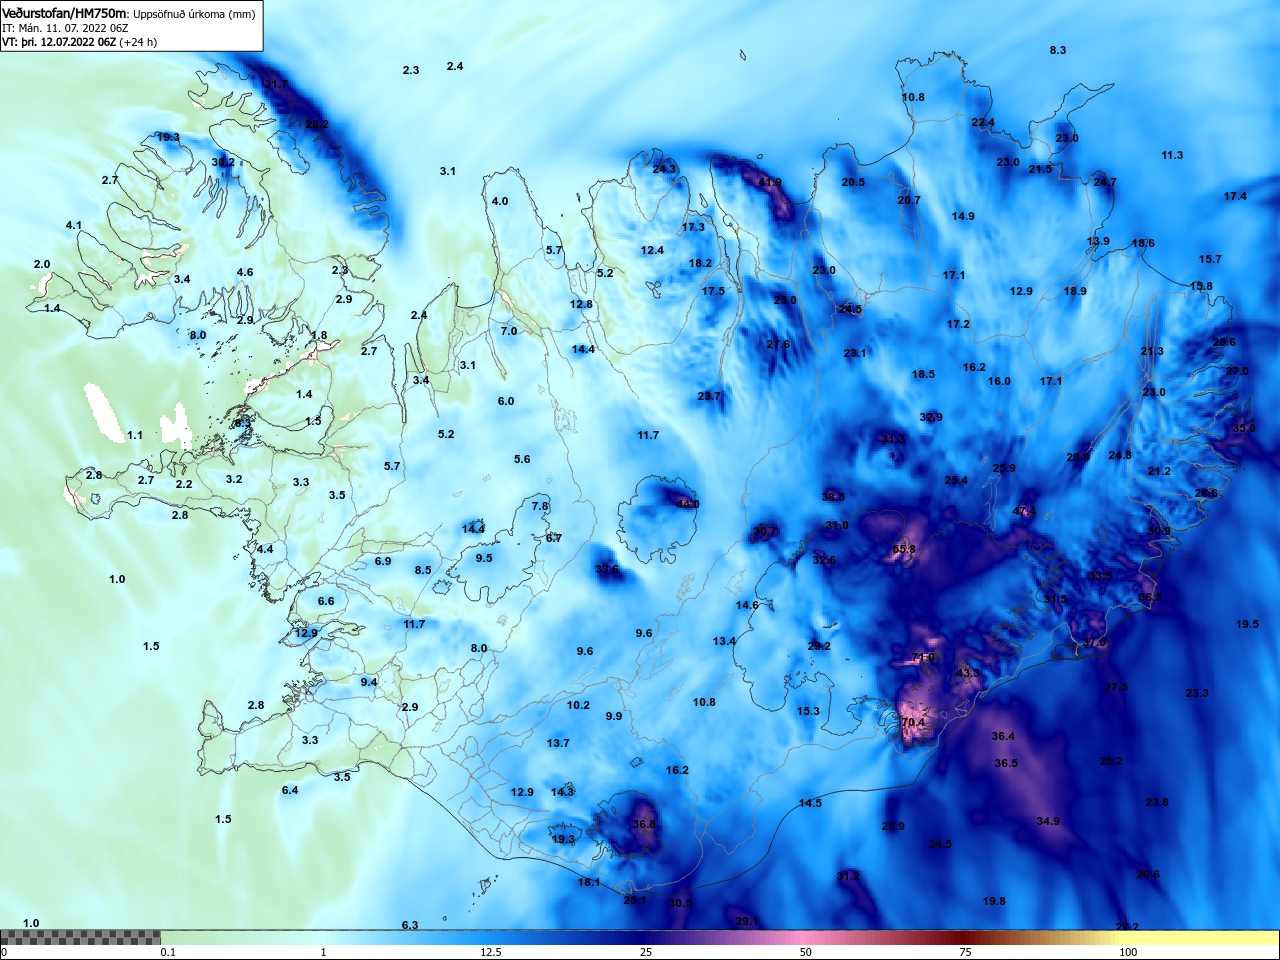
Task: Click the 4.1 value in the Westfjords
Action: pos(74,225)
